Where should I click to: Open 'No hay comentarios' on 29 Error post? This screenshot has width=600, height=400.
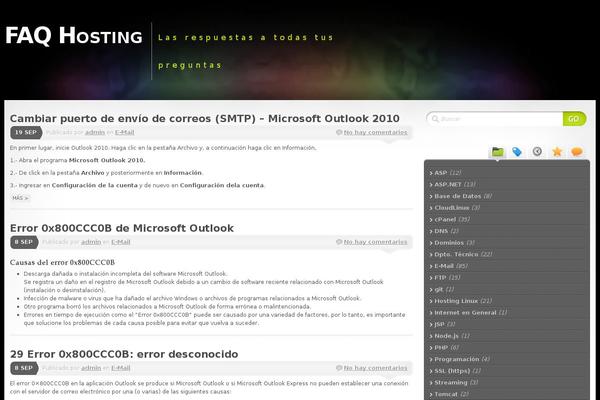tap(375, 368)
